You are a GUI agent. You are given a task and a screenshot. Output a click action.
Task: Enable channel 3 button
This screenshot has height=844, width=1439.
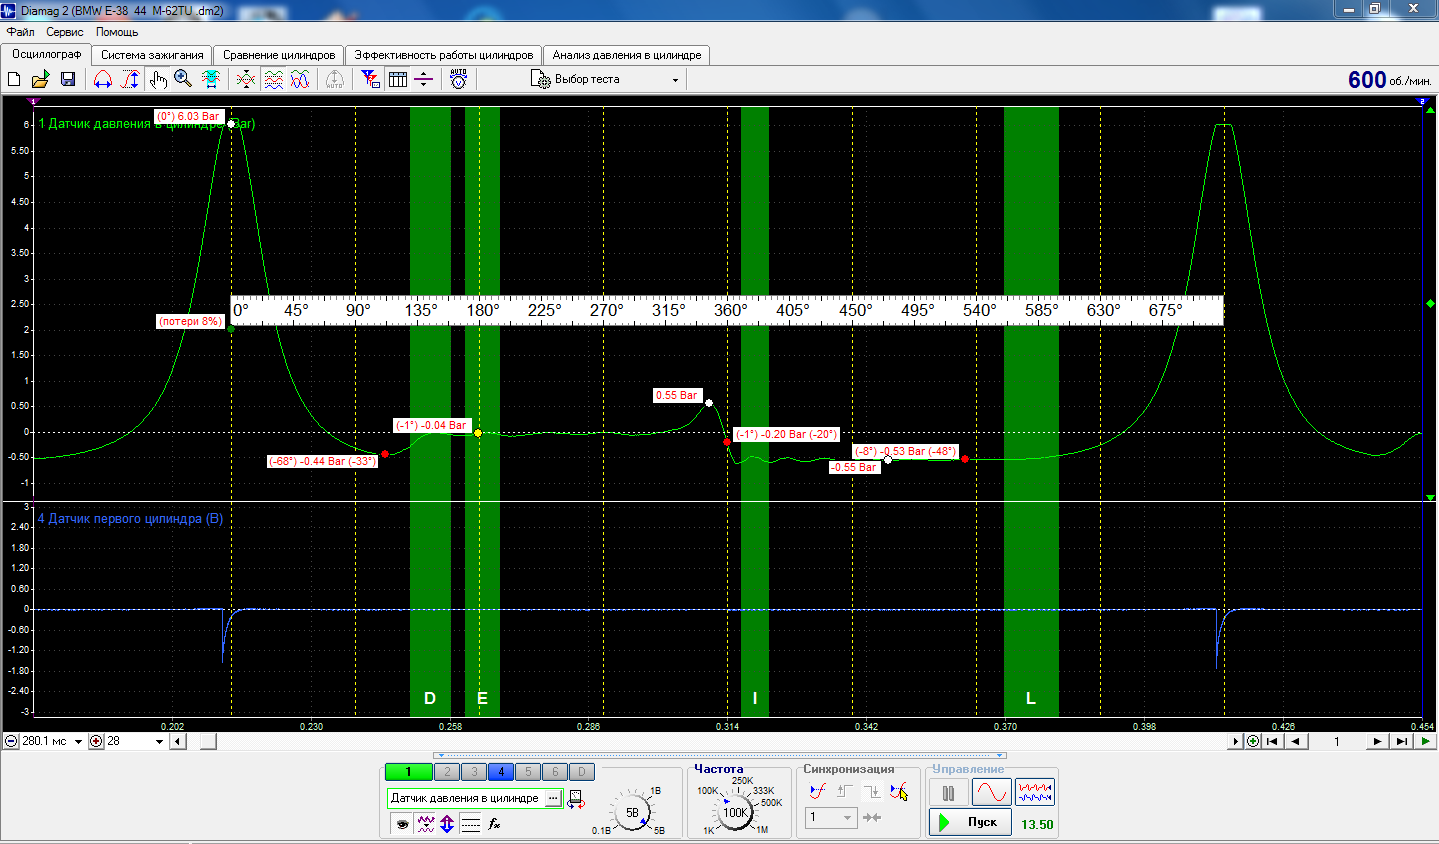pos(474,772)
